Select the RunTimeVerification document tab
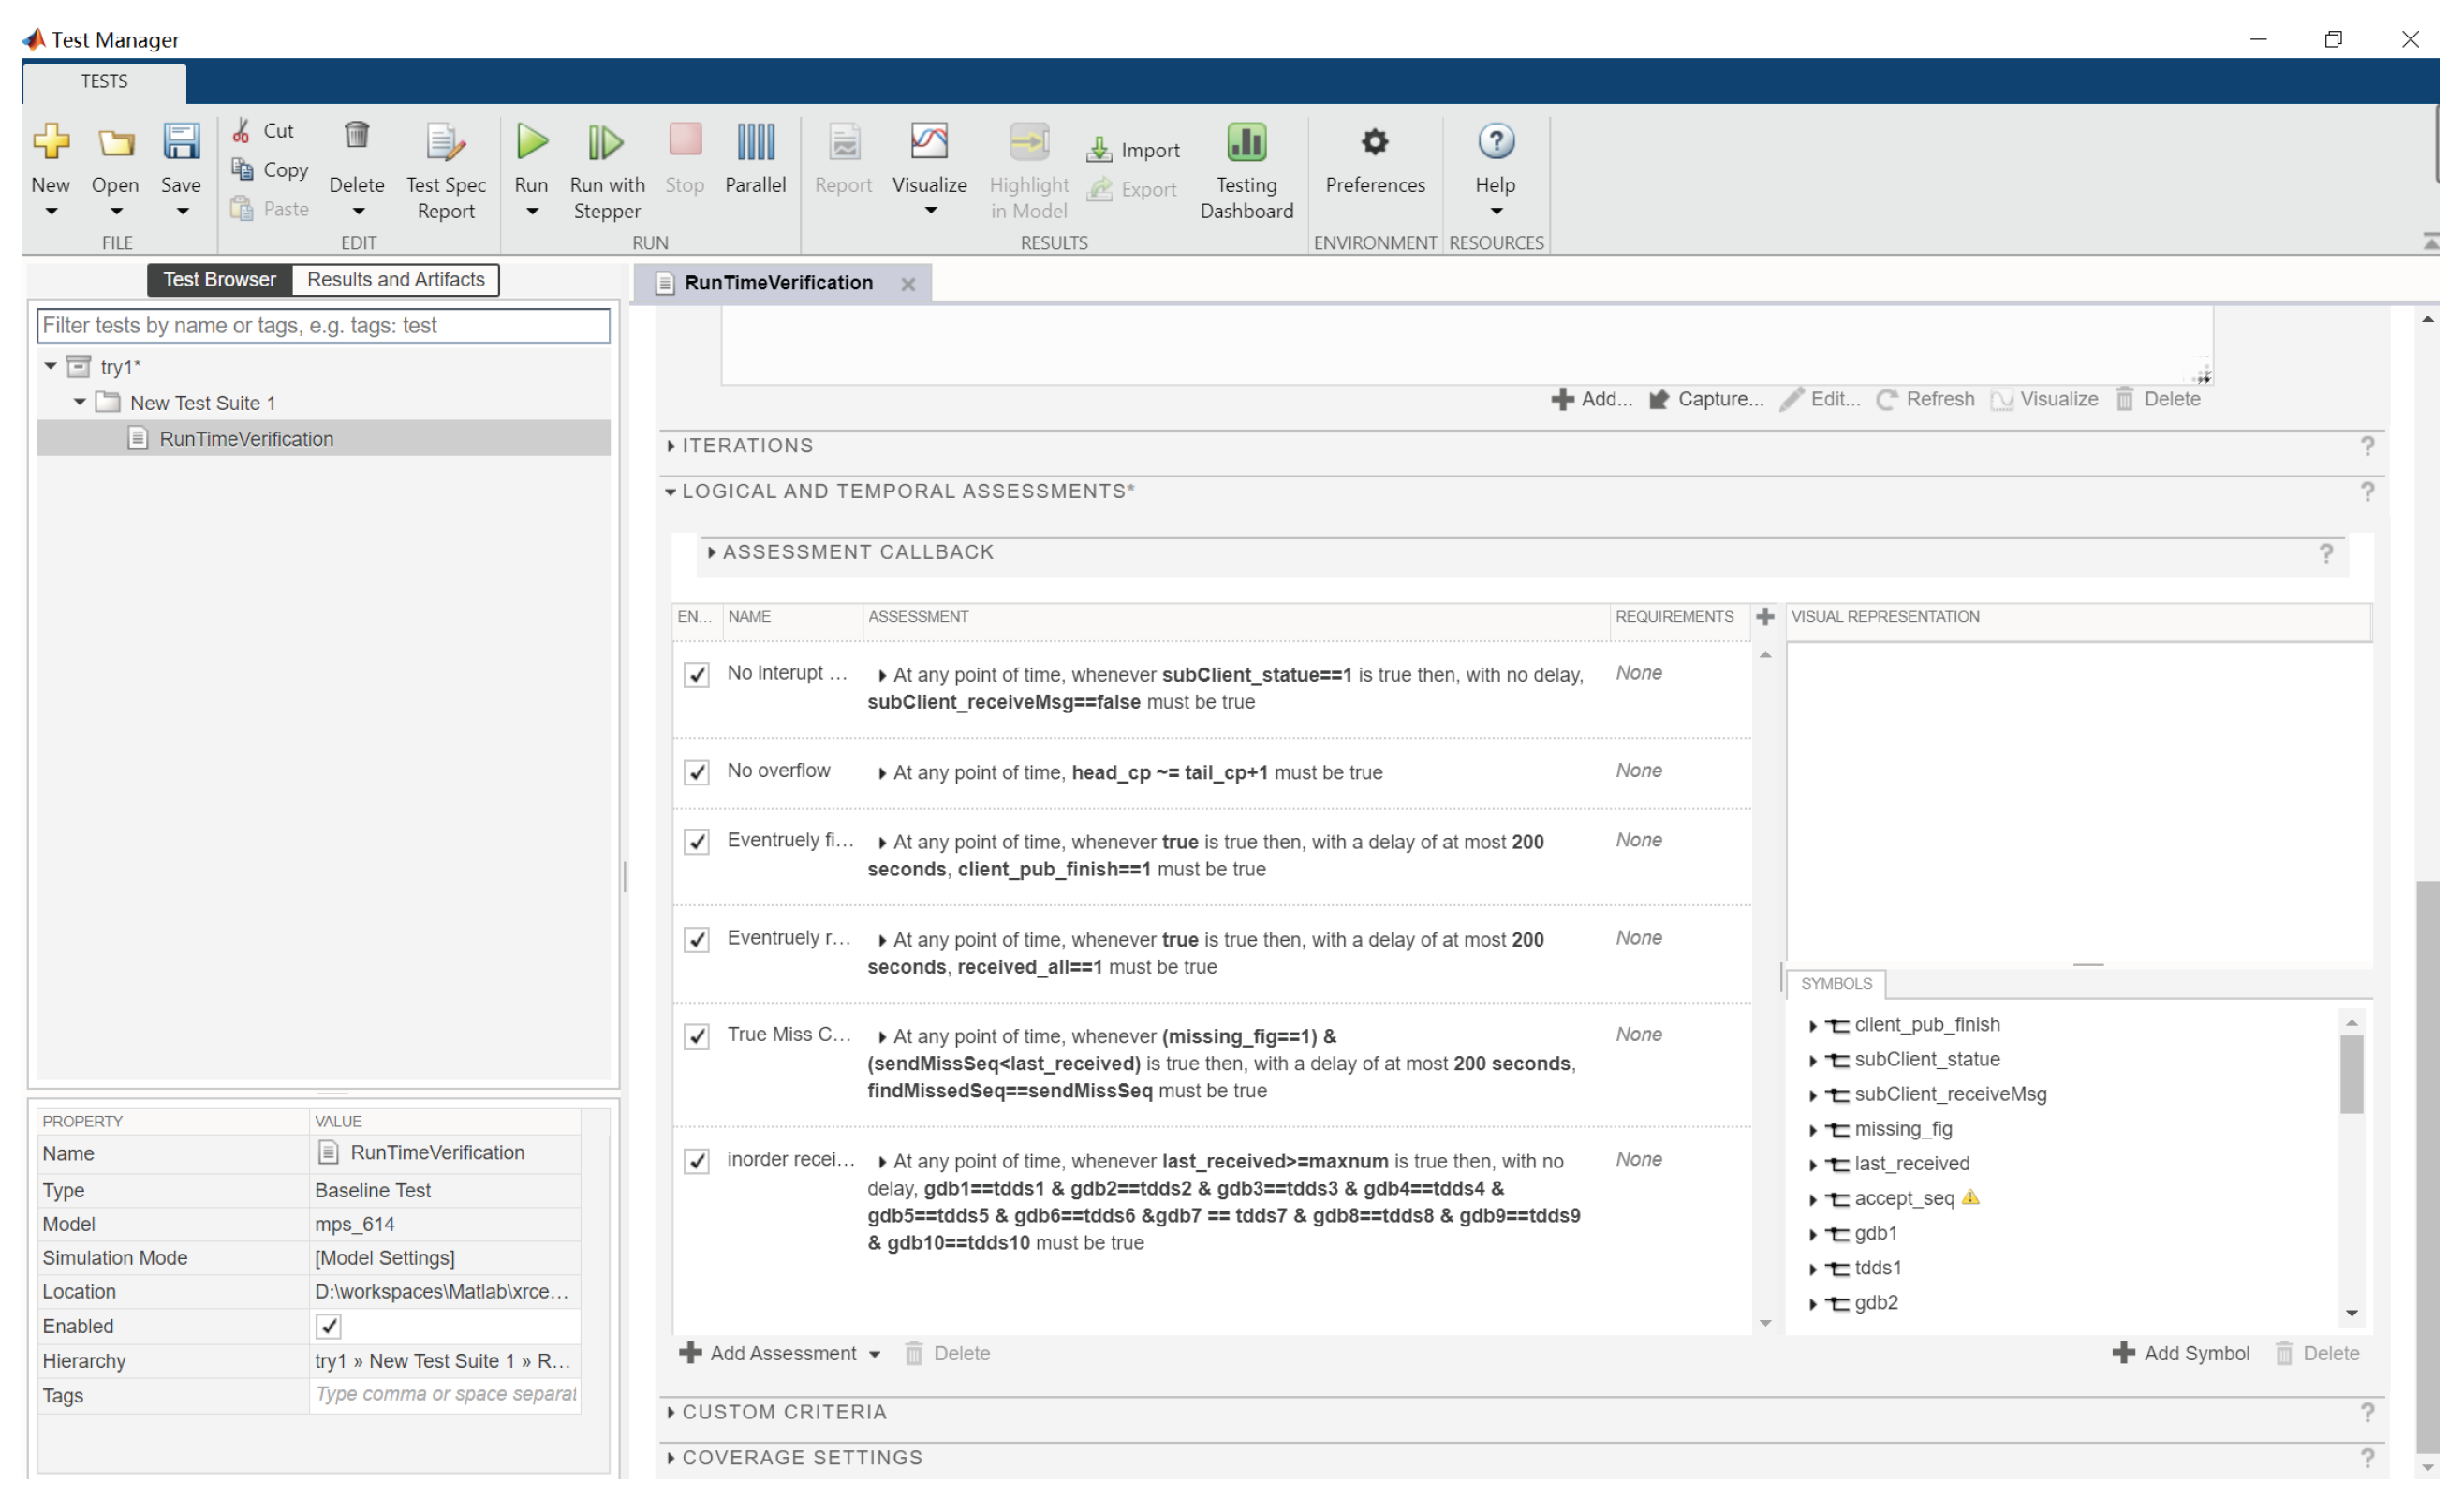This screenshot has width=2463, height=1512. tap(778, 283)
